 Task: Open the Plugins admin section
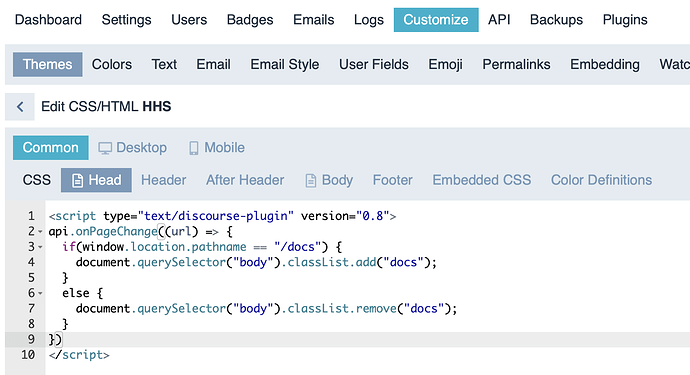coord(625,20)
